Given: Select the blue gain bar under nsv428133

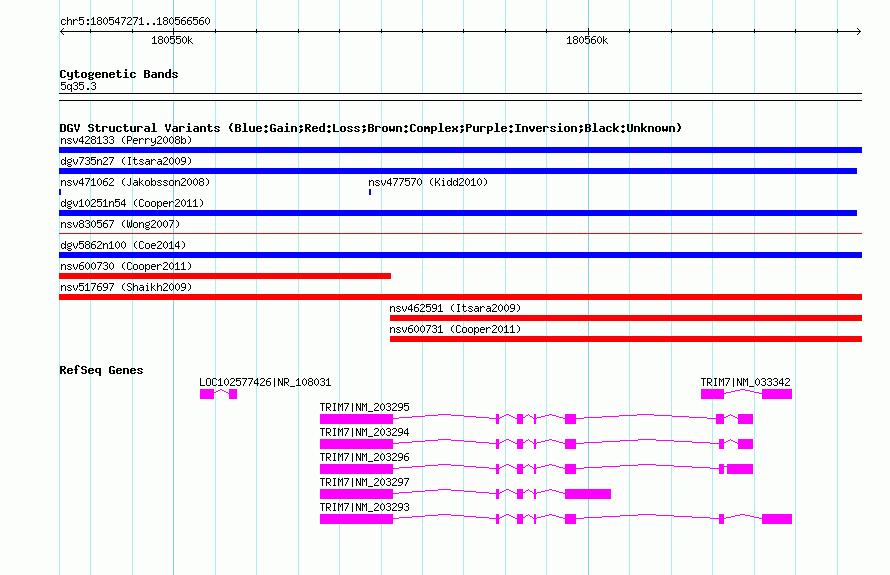Looking at the screenshot, I should pyautogui.click(x=460, y=150).
